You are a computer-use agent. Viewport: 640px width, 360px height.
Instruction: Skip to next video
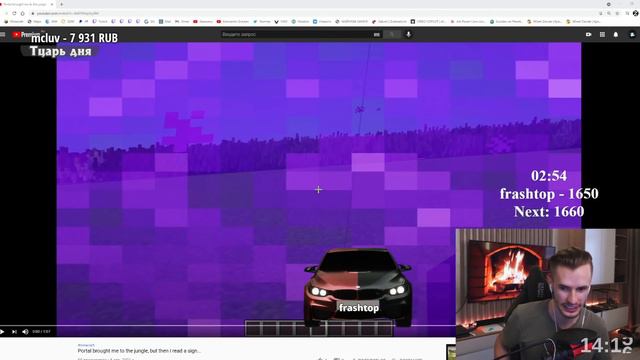(x=14, y=332)
